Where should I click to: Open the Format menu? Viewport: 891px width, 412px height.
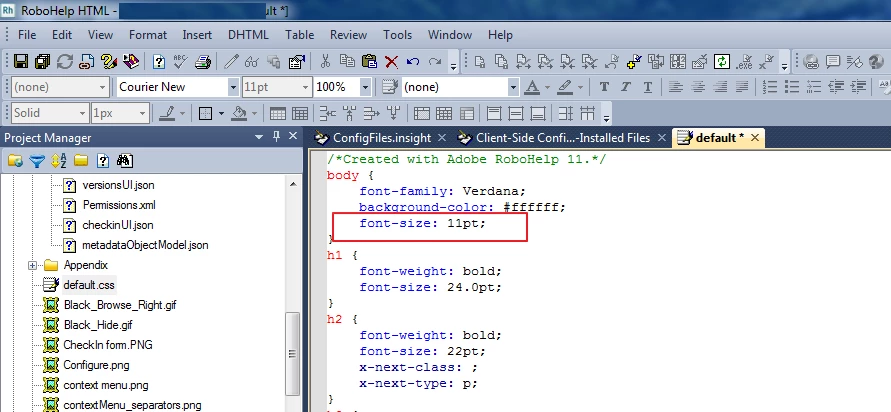[148, 35]
